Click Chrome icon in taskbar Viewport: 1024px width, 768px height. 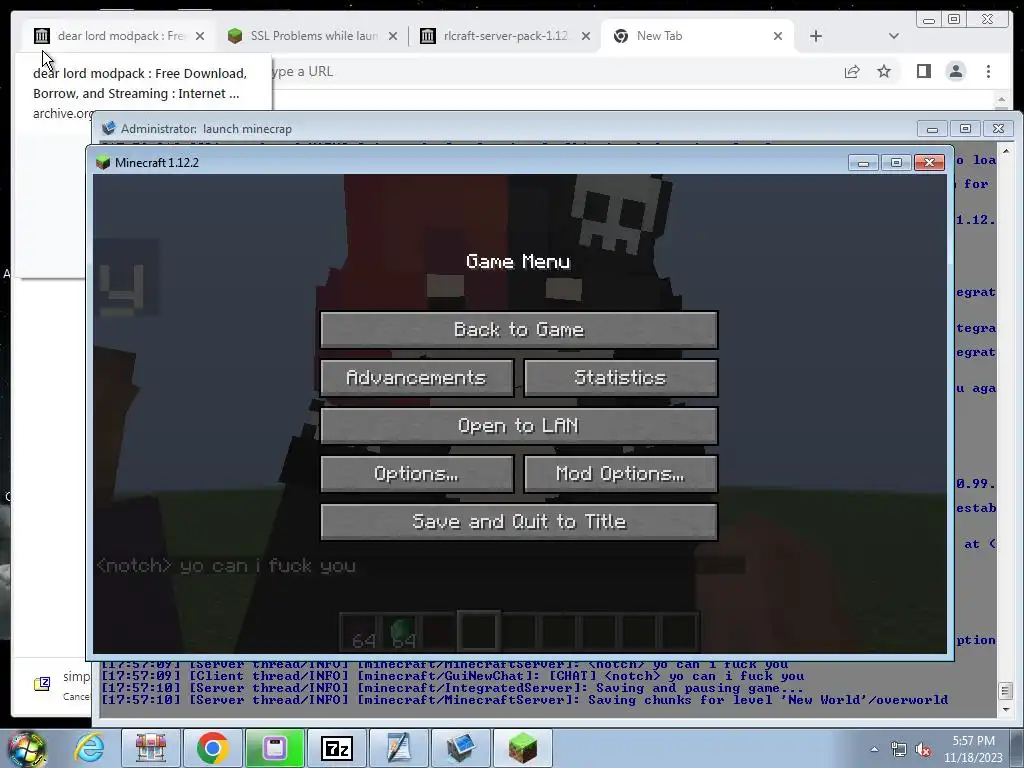click(212, 748)
